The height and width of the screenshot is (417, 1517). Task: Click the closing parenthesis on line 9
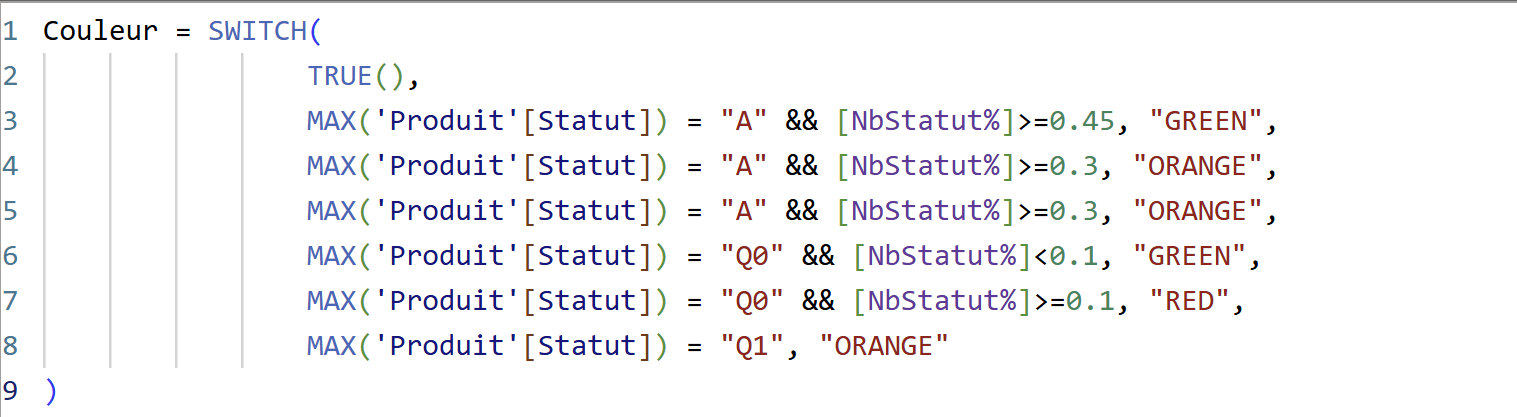point(51,390)
